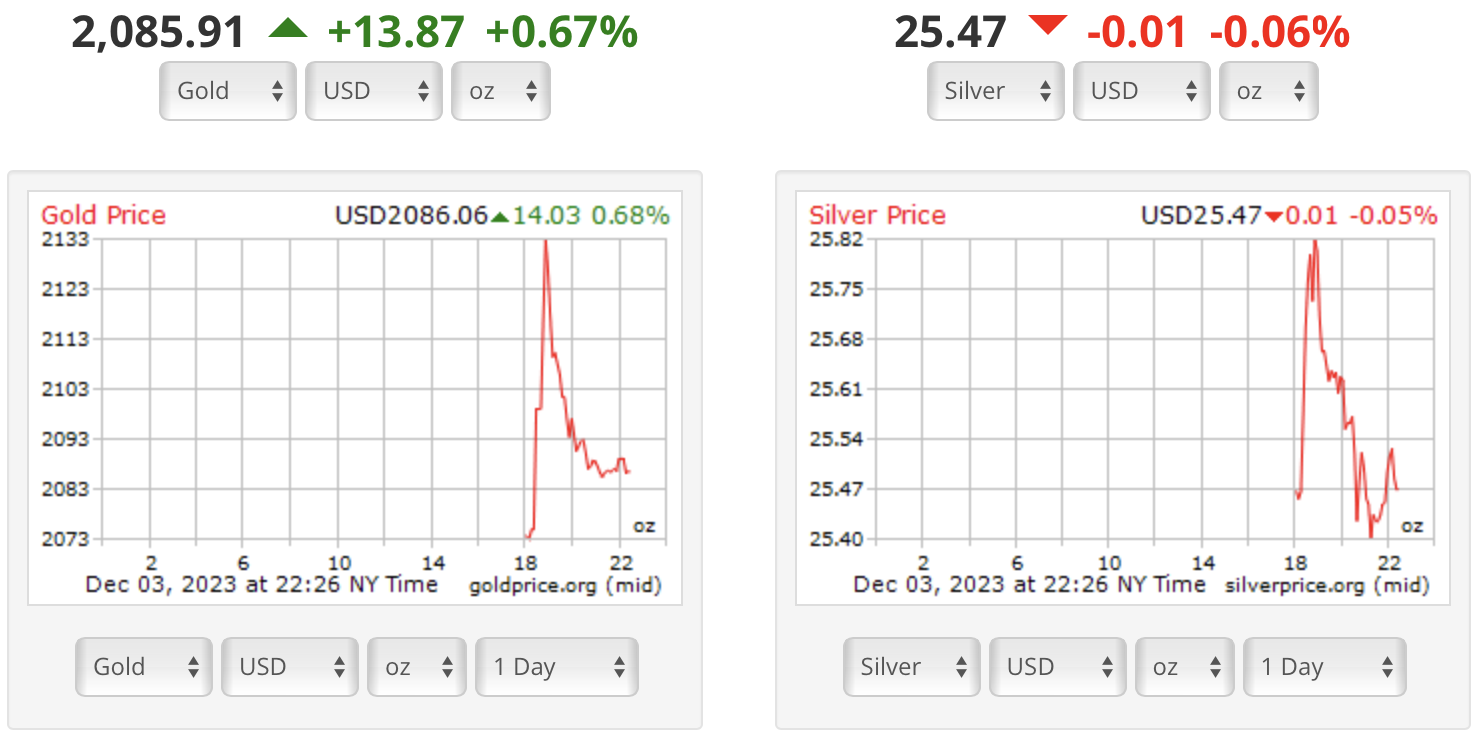This screenshot has width=1482, height=746.
Task: Open the top USD currency dropdown for silver
Action: pos(1142,91)
